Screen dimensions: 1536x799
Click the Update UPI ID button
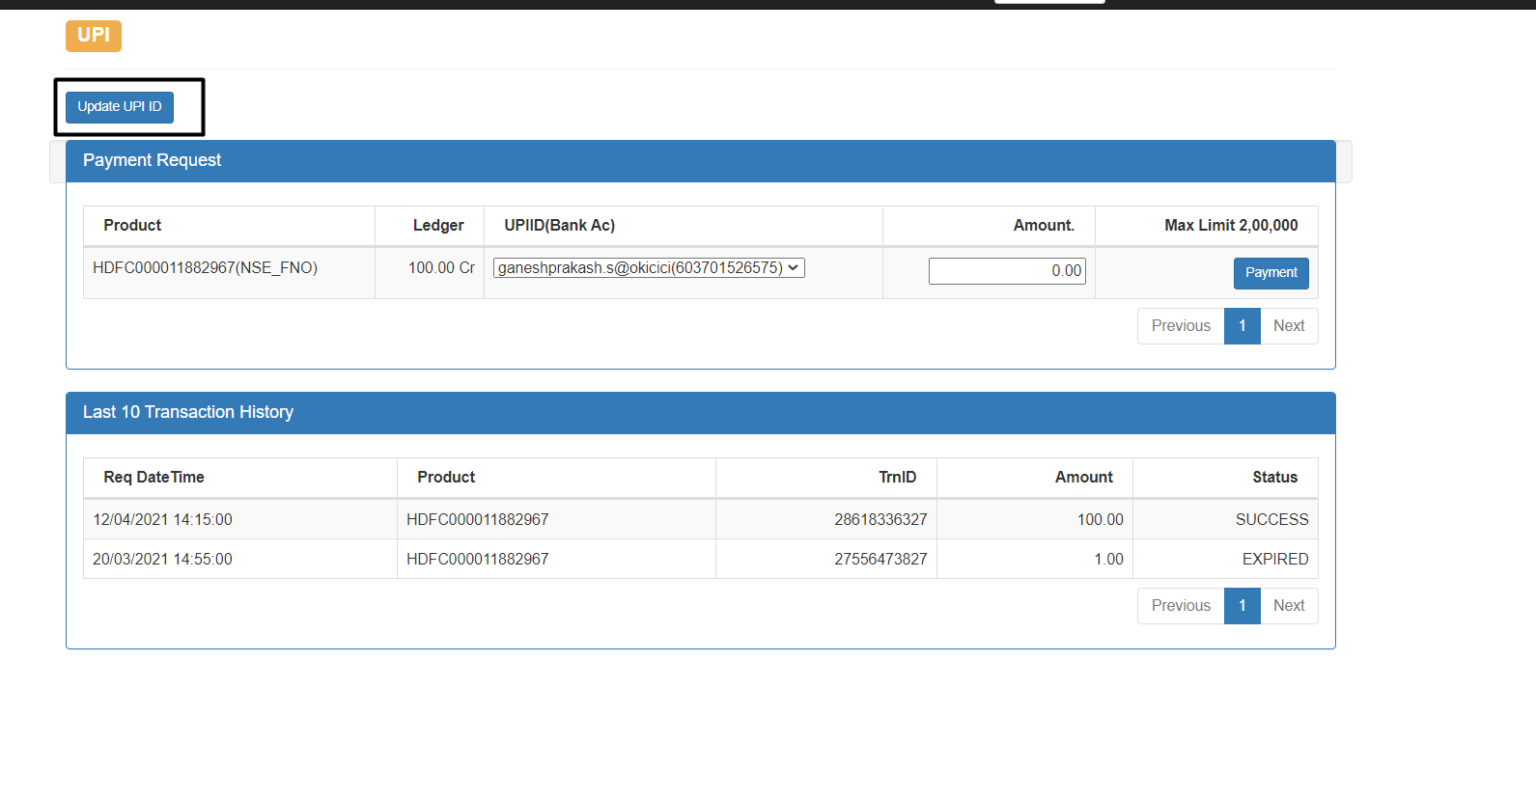point(118,107)
